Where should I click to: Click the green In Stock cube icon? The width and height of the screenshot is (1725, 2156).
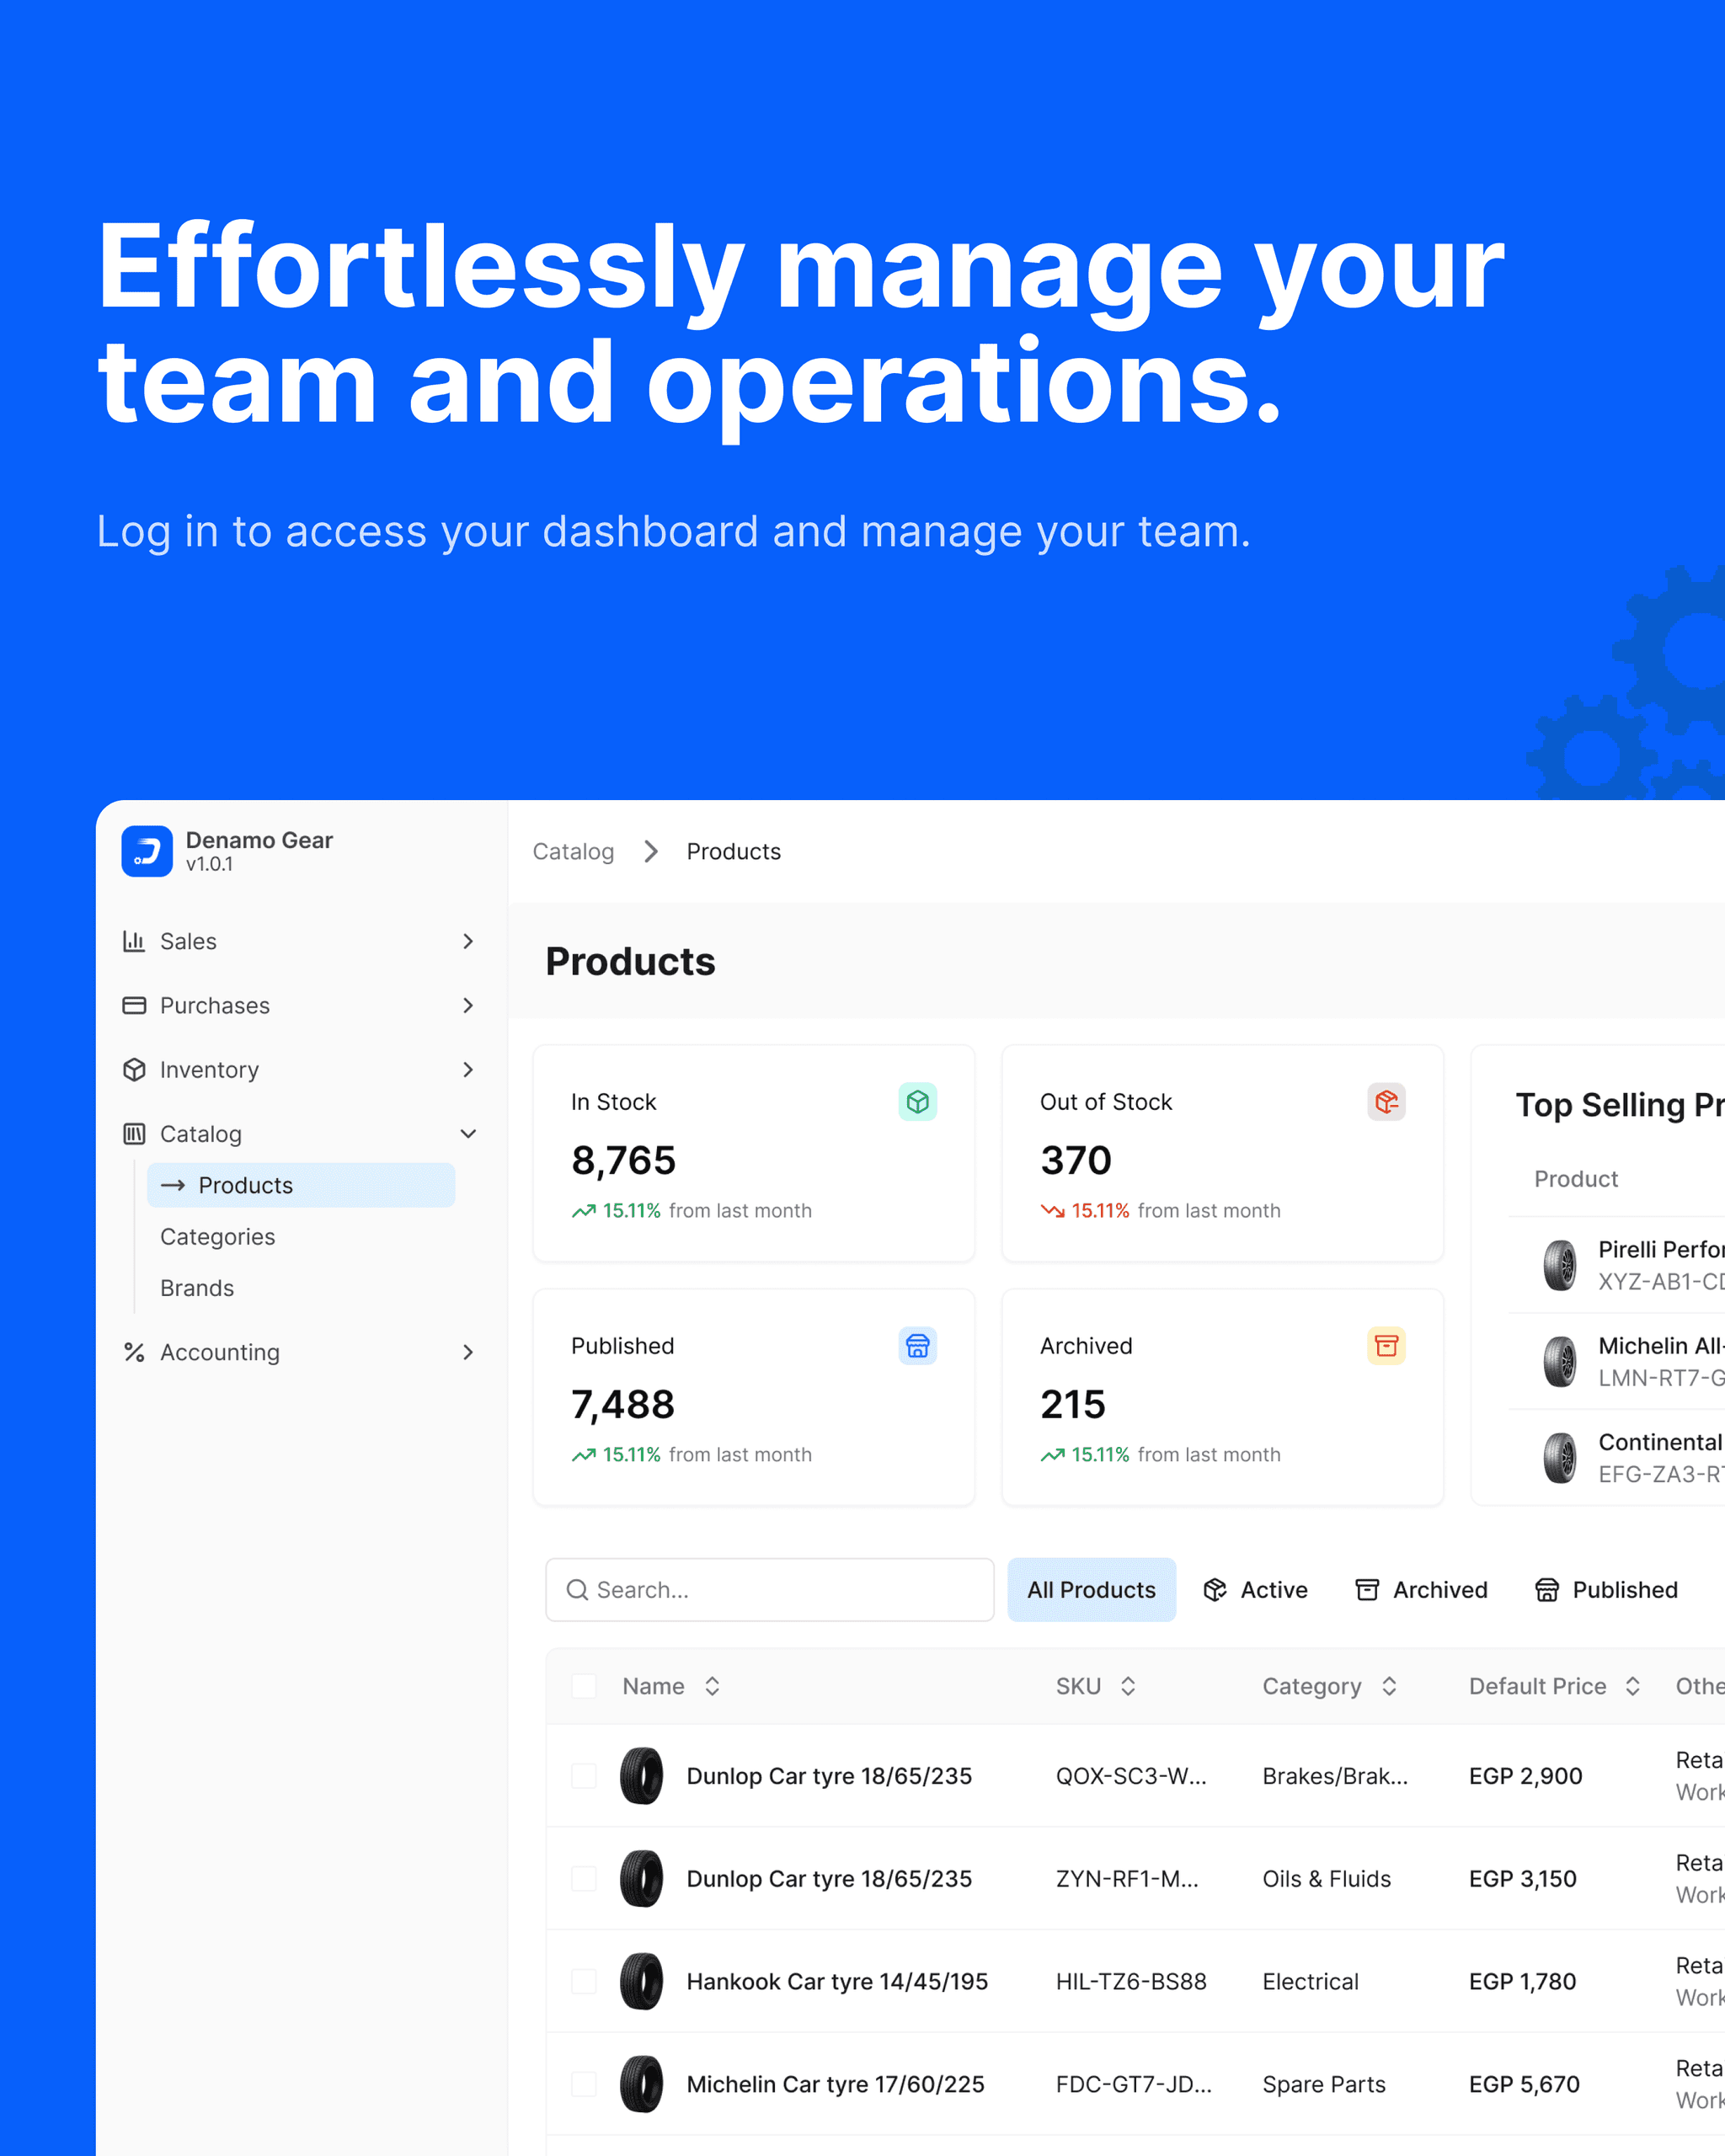coord(917,1102)
